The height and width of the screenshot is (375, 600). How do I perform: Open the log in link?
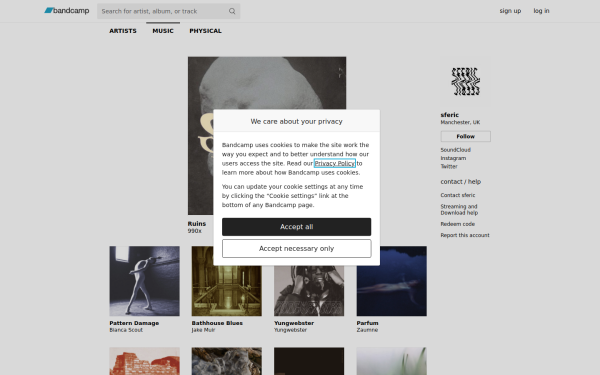coord(541,11)
